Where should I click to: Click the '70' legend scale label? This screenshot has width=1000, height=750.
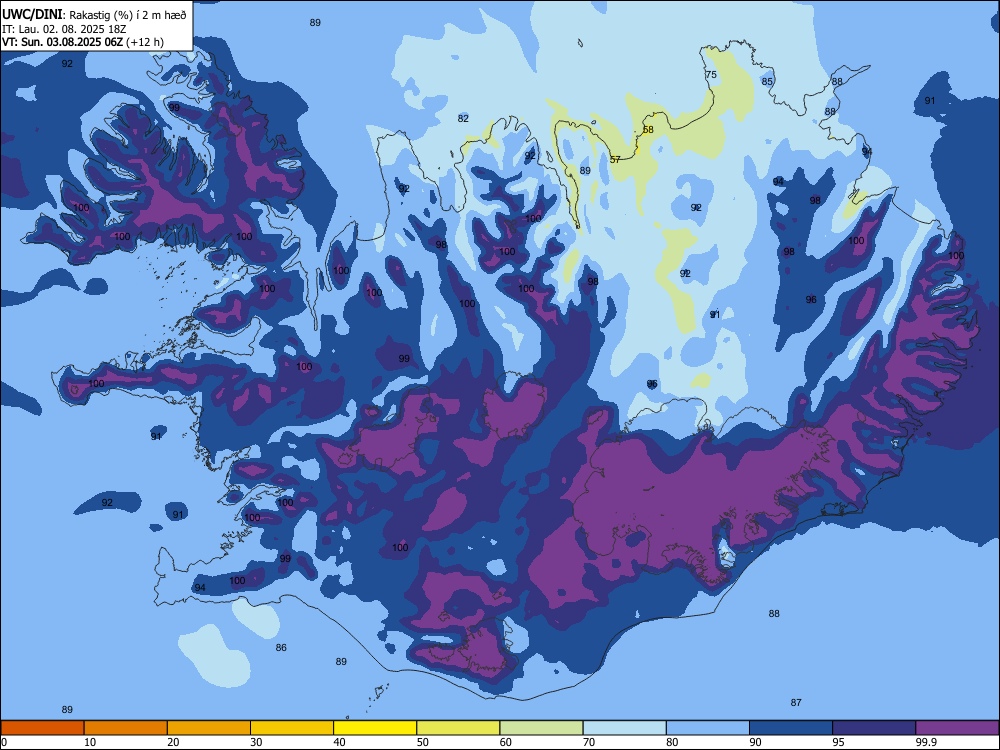[589, 742]
